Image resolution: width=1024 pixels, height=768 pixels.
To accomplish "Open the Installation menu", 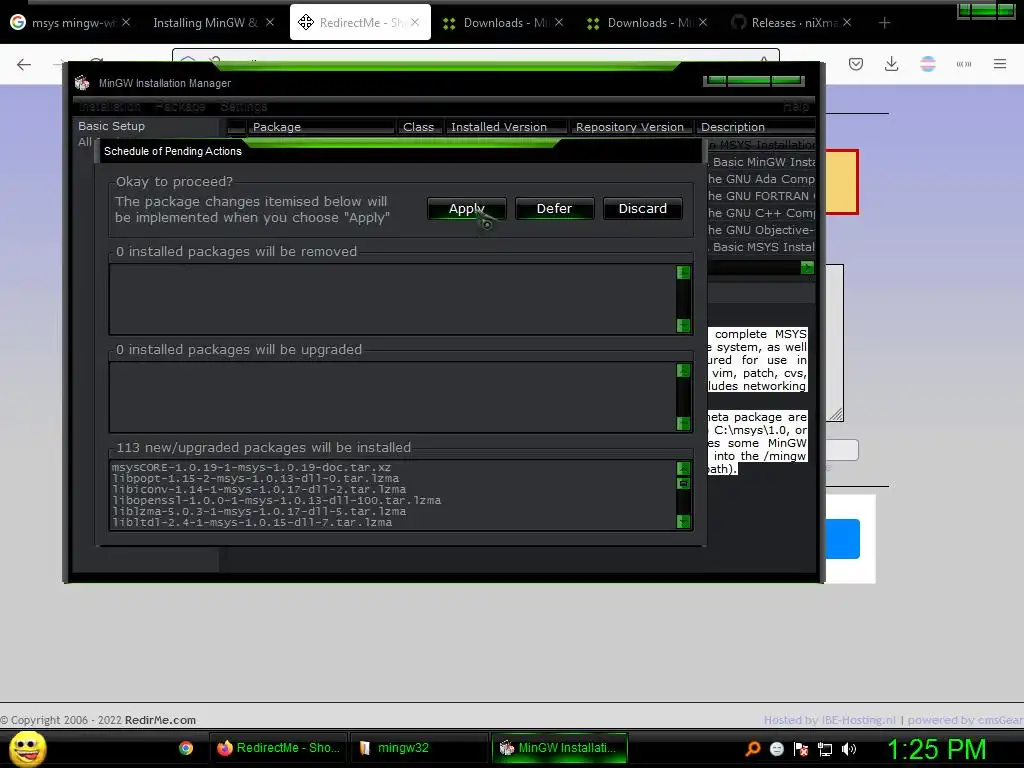I will (x=109, y=106).
